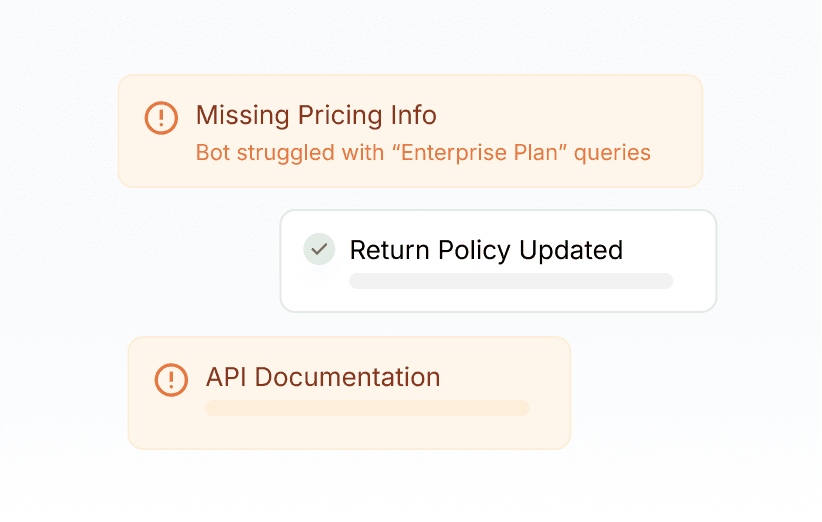822x522 pixels.
Task: Click the word "Missing" in the top heading
Action: point(240,115)
